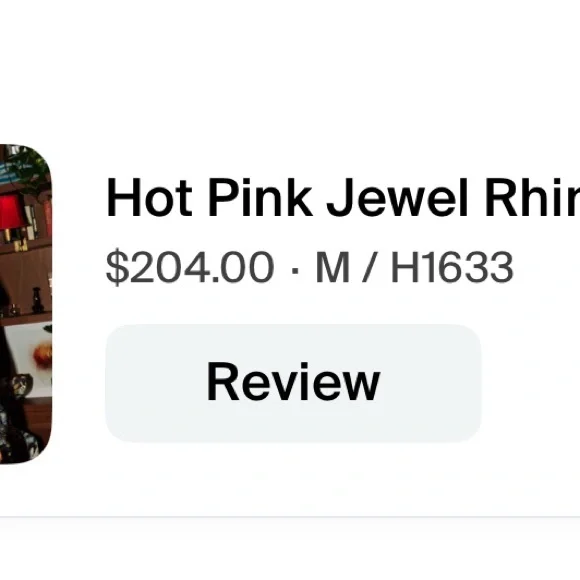
Task: Click the dollar sign of the price
Action: 118,267
